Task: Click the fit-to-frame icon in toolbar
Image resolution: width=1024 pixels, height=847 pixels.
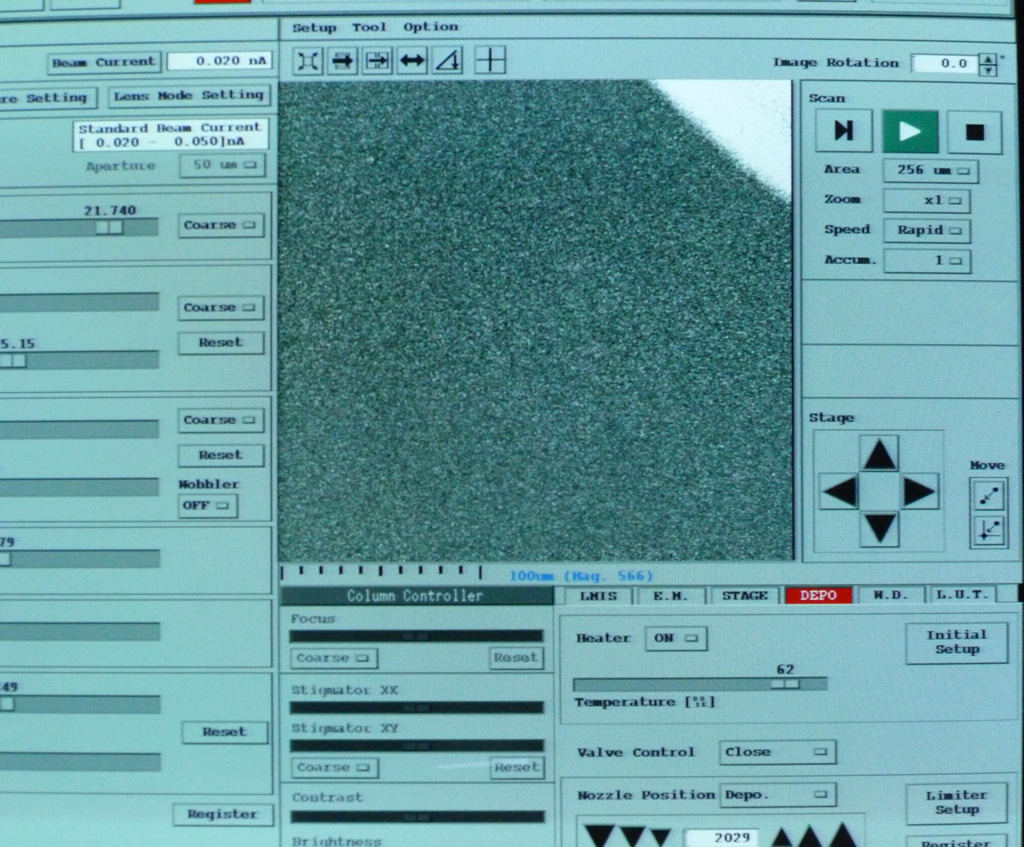Action: [308, 61]
